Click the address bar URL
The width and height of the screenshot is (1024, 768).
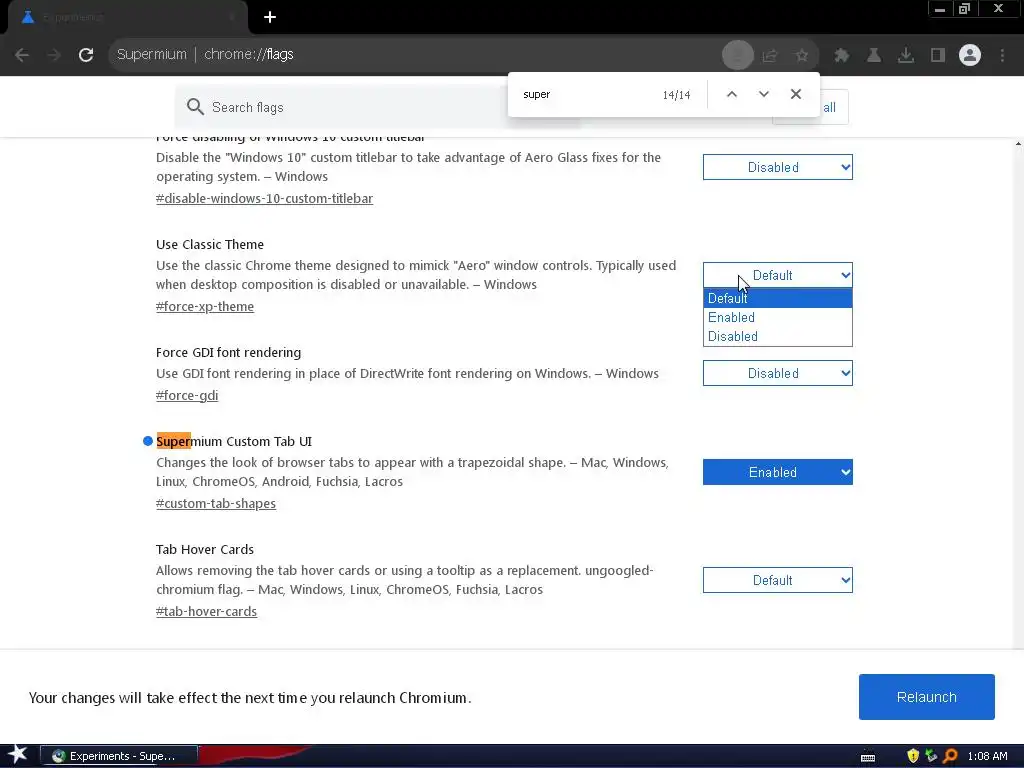pyautogui.click(x=248, y=54)
